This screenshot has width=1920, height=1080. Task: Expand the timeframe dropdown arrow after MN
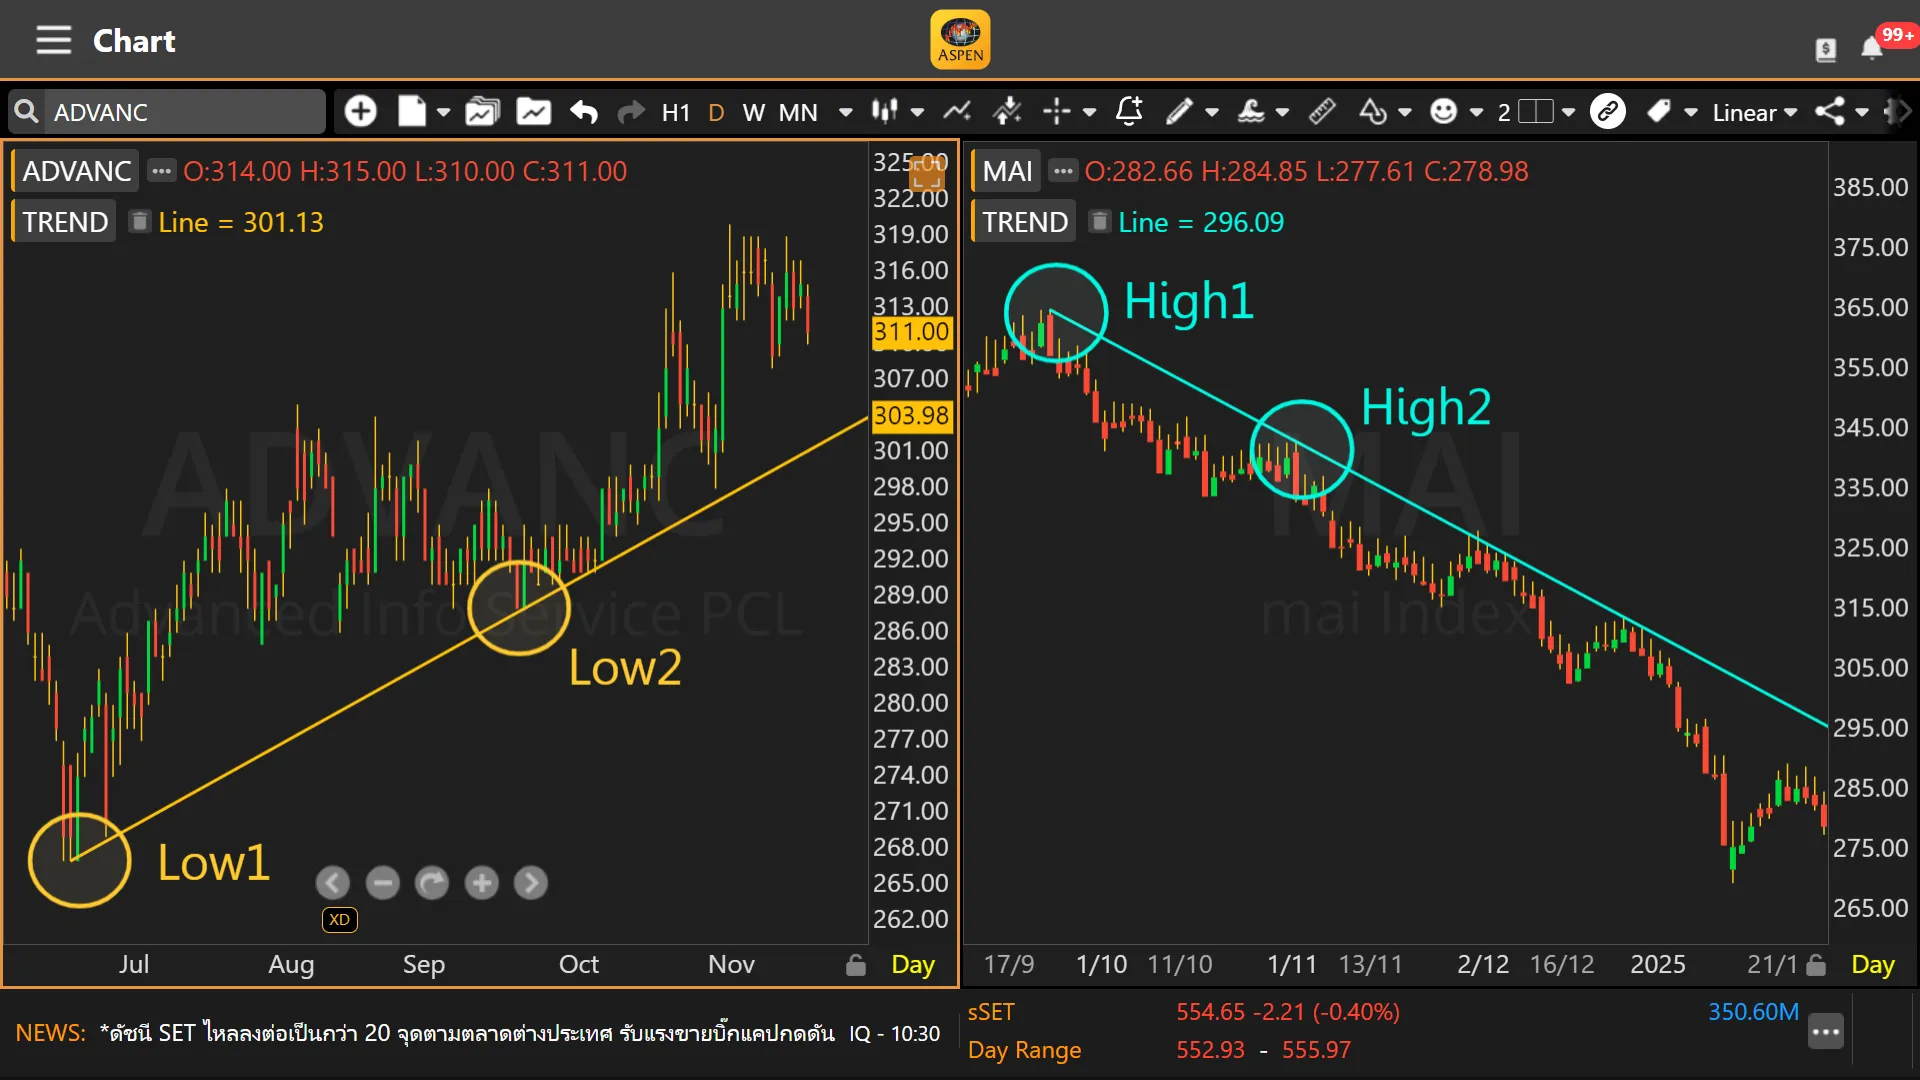(x=846, y=112)
